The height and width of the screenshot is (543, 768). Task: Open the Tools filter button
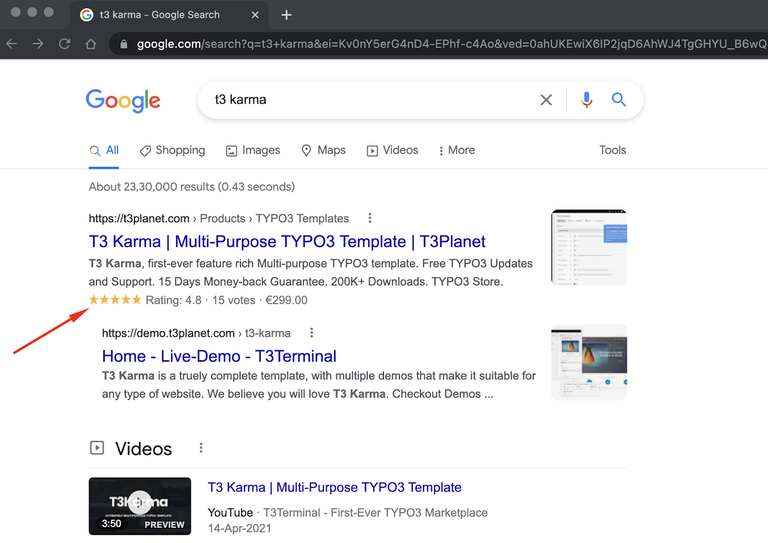click(612, 150)
